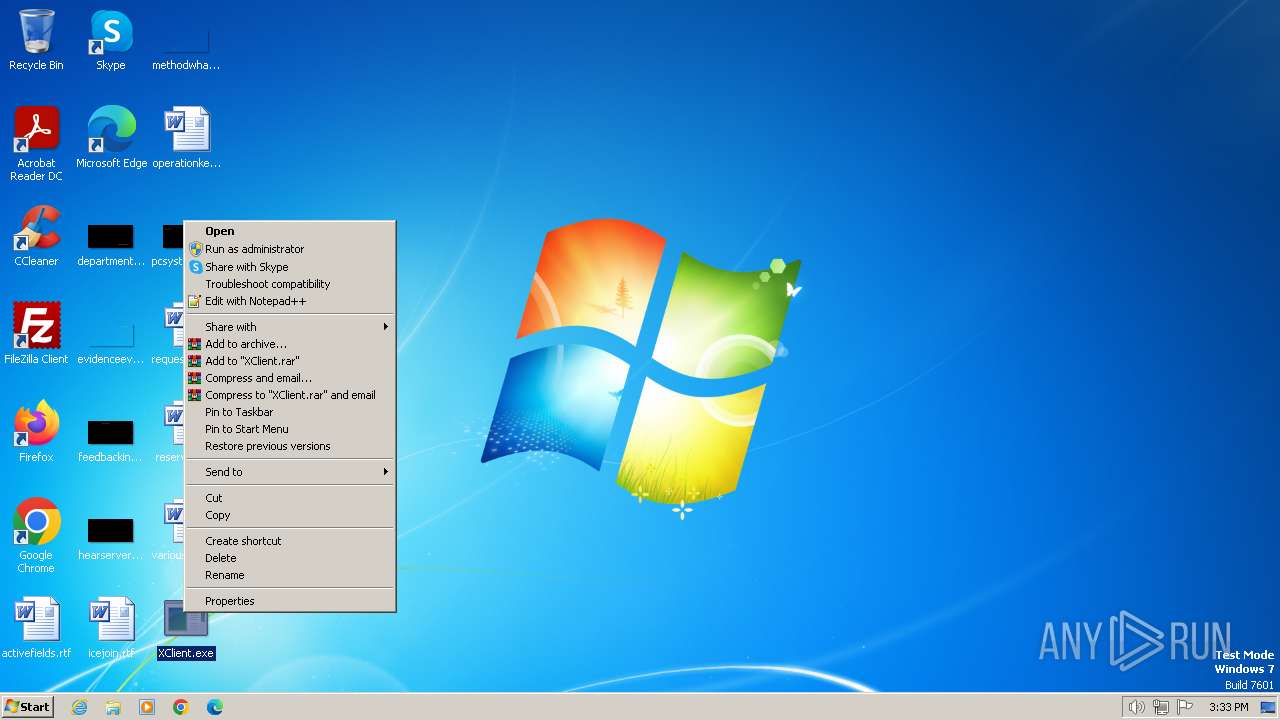The height and width of the screenshot is (720, 1280).
Task: Choose Rename in the context menu
Action: pyautogui.click(x=290, y=575)
